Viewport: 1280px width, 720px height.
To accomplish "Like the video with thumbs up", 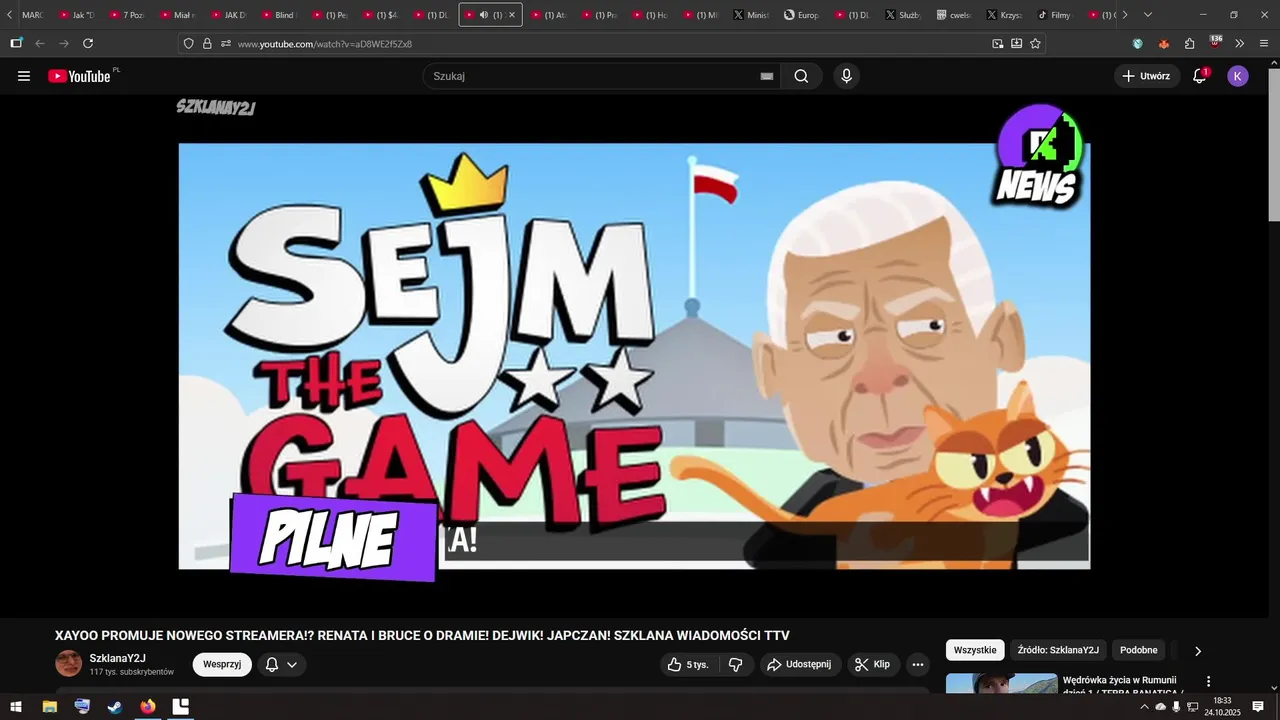I will 688,664.
